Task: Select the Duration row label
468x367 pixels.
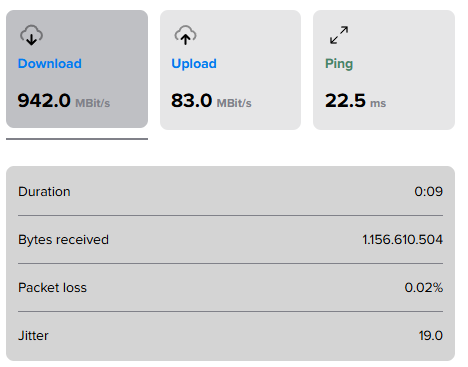Action: tap(44, 192)
